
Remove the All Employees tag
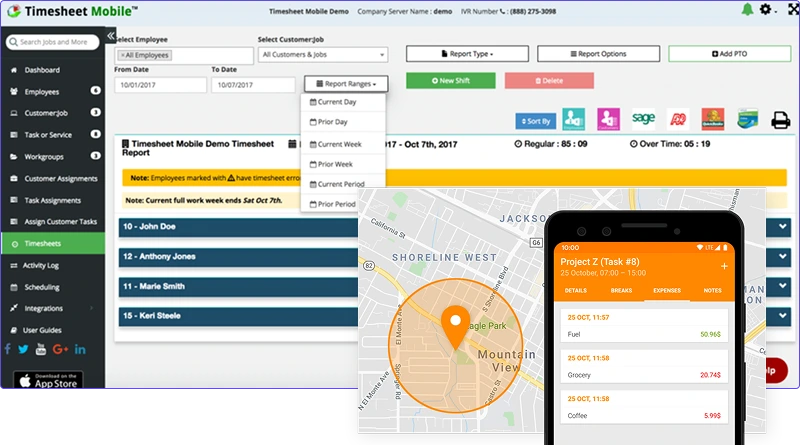[x=122, y=55]
